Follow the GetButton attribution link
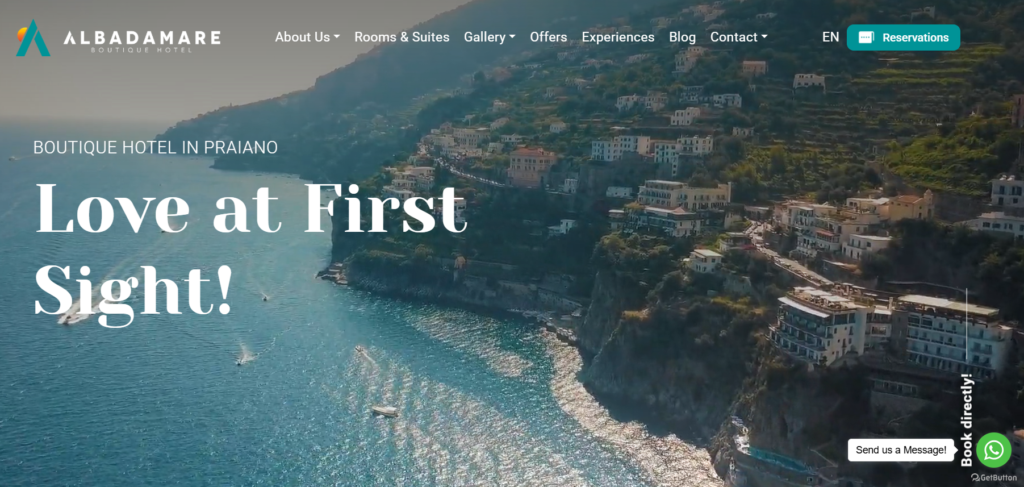Viewport: 1024px width, 487px height. point(994,477)
